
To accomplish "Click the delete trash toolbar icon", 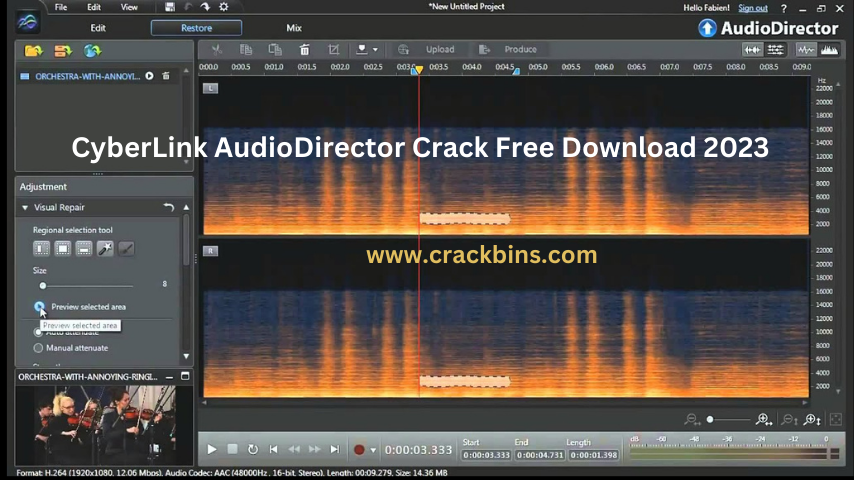I will coord(304,50).
